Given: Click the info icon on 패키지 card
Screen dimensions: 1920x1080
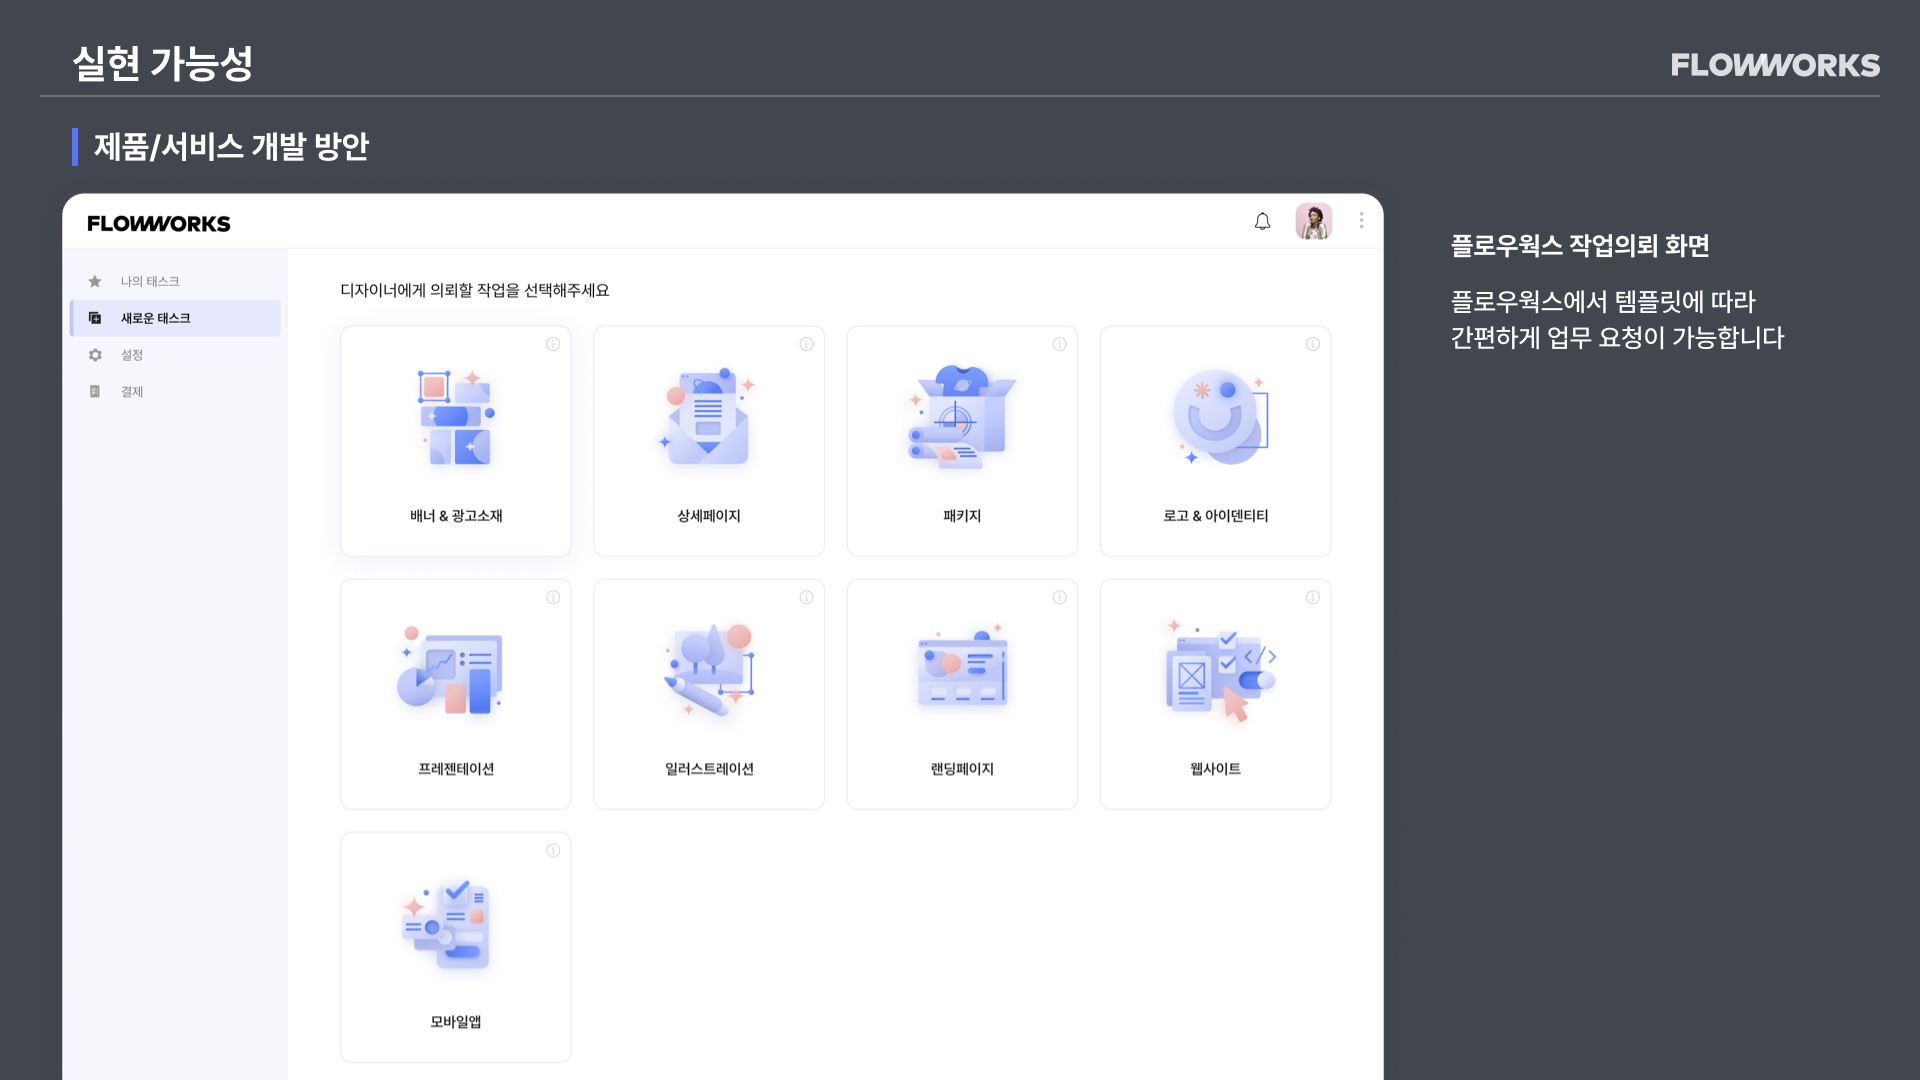Looking at the screenshot, I should coord(1059,344).
